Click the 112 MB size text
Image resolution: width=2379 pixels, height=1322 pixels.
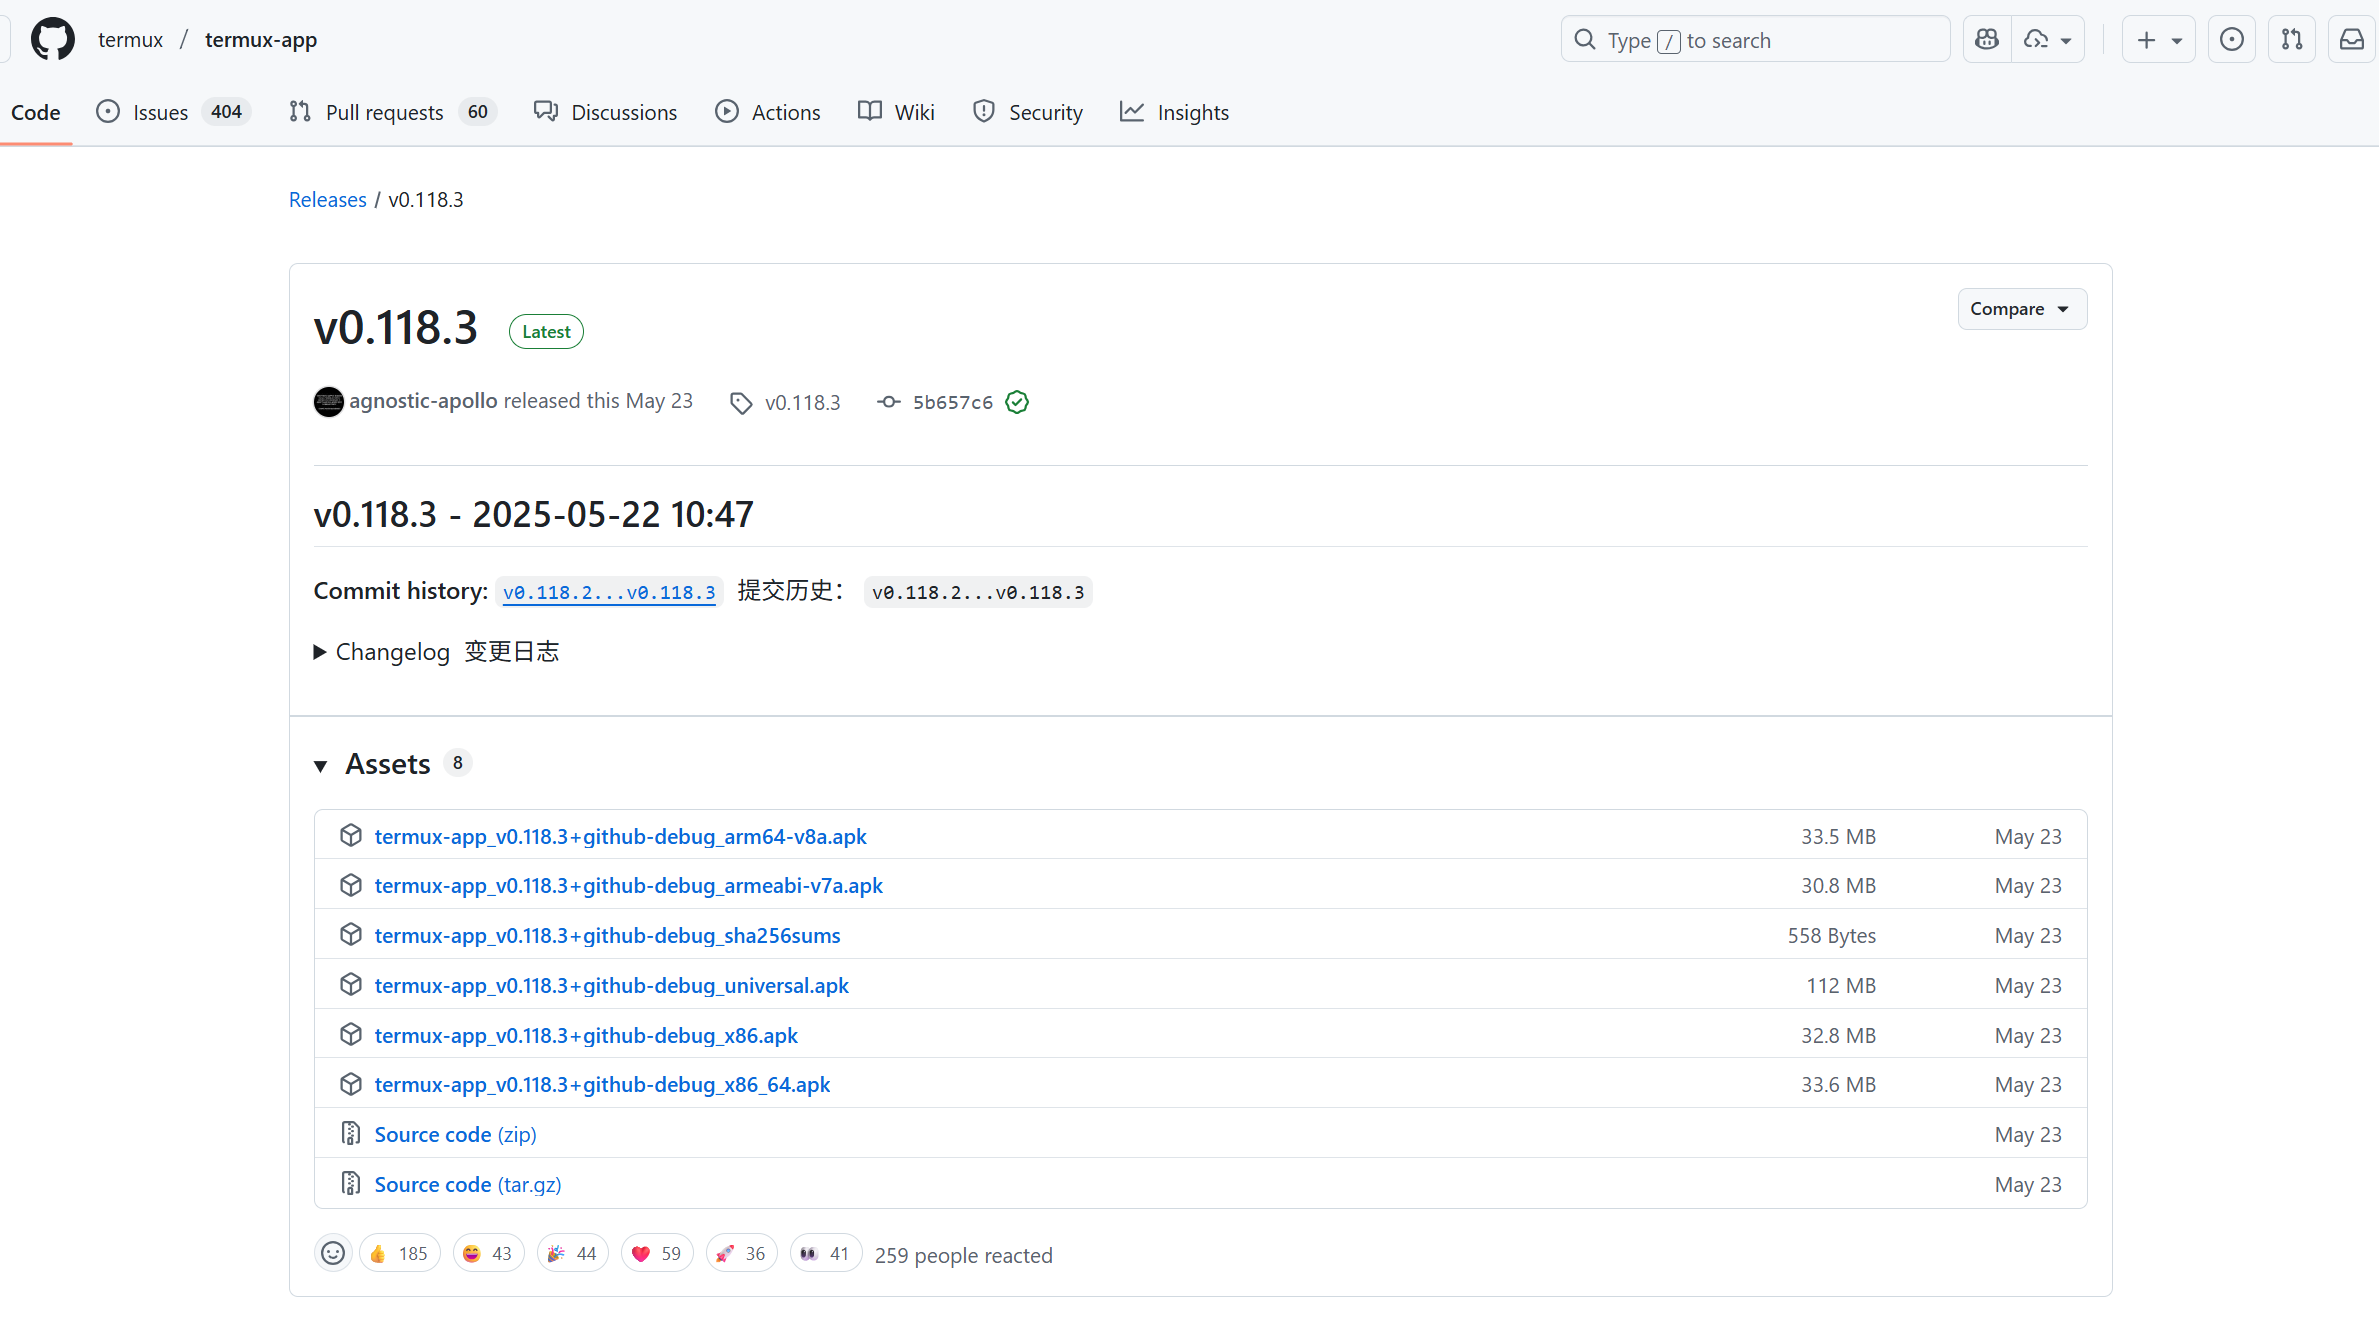[x=1840, y=986]
